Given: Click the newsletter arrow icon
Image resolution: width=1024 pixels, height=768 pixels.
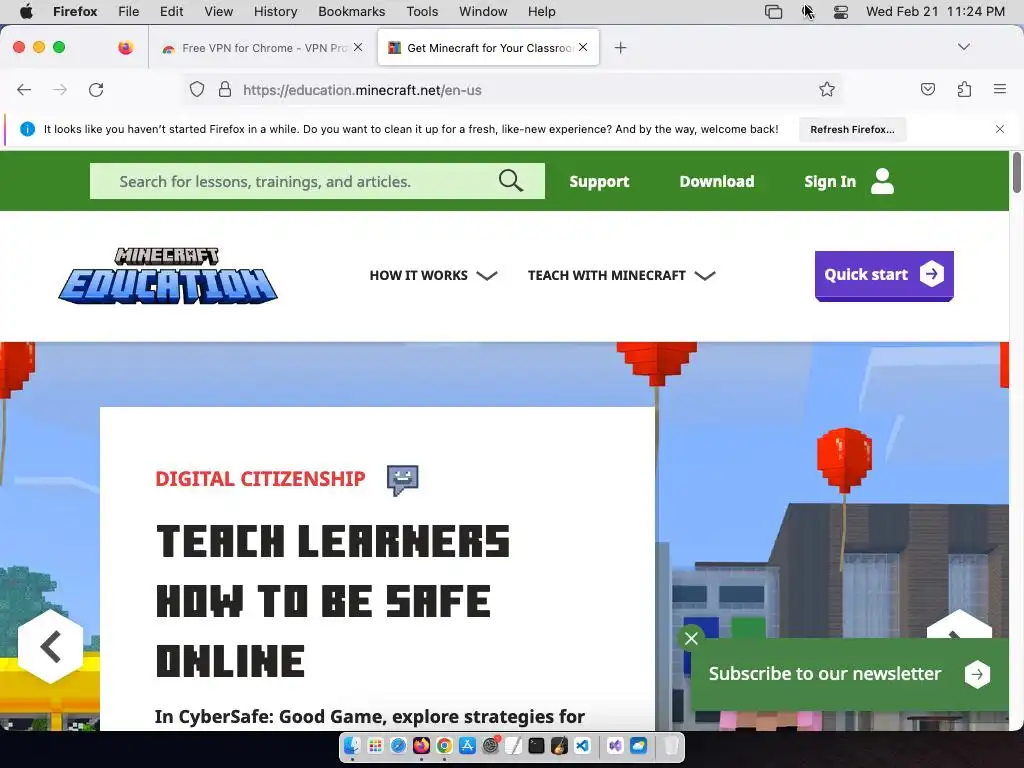Looking at the screenshot, I should pos(977,674).
